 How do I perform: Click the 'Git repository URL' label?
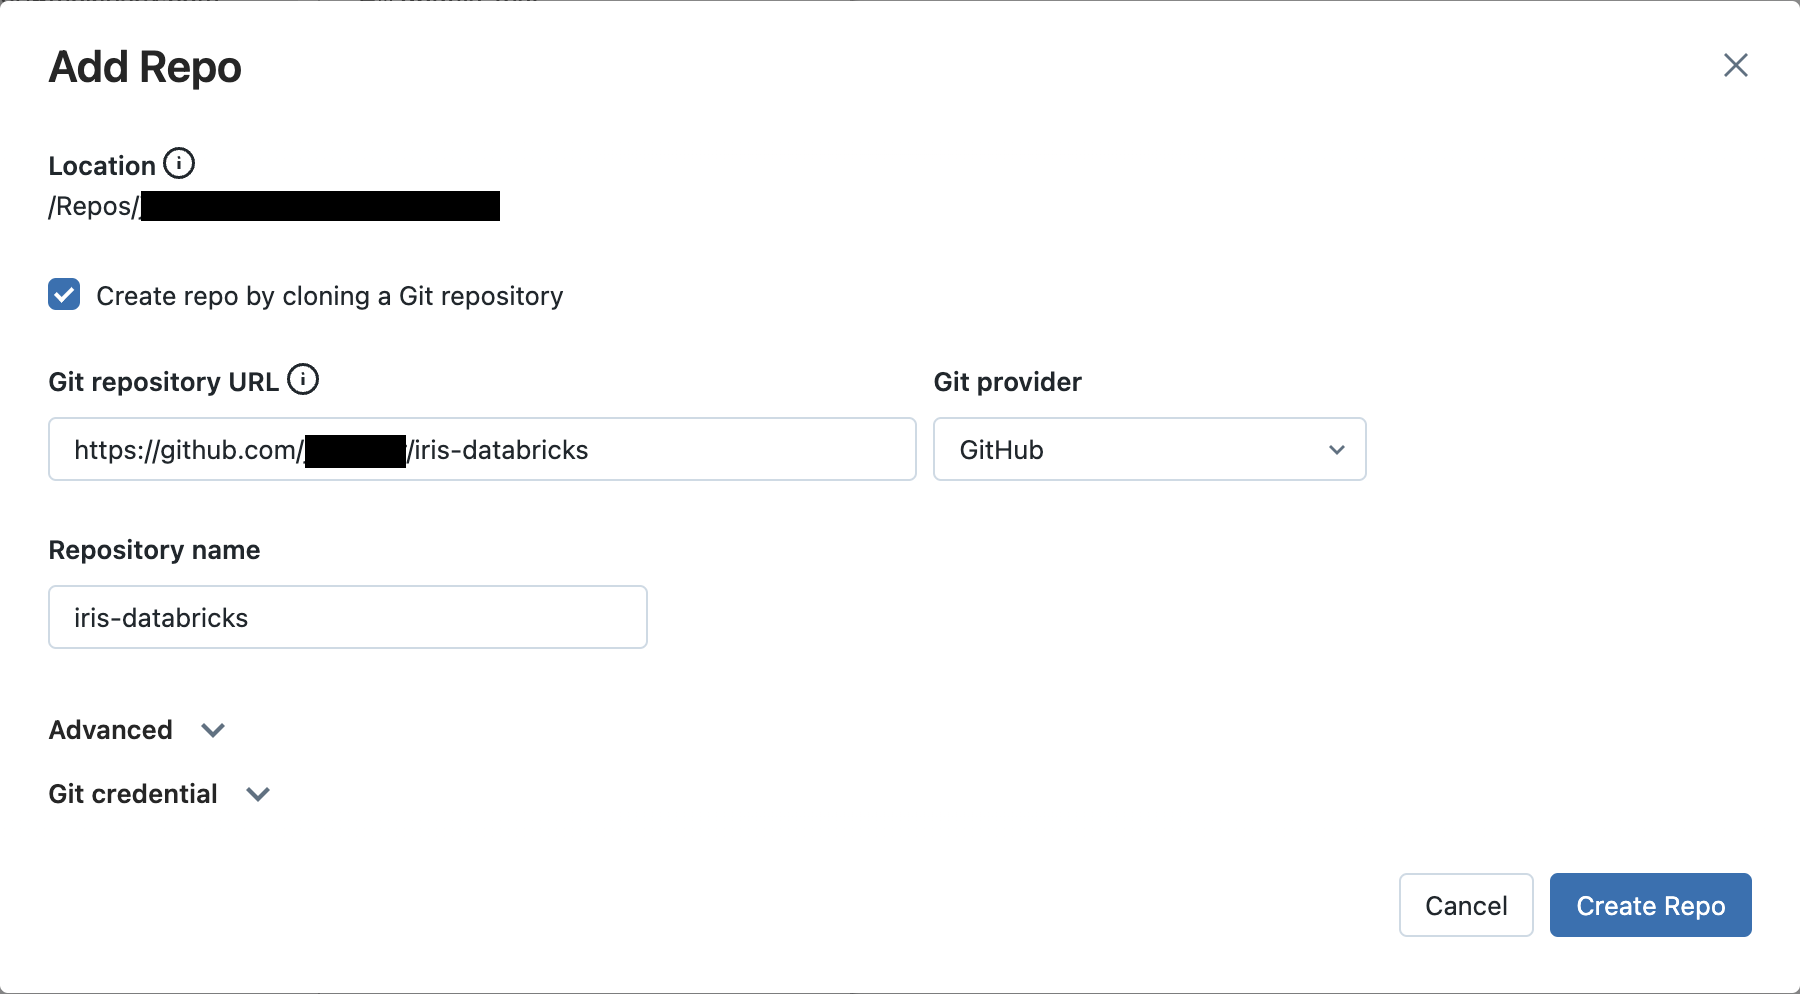[x=163, y=381]
